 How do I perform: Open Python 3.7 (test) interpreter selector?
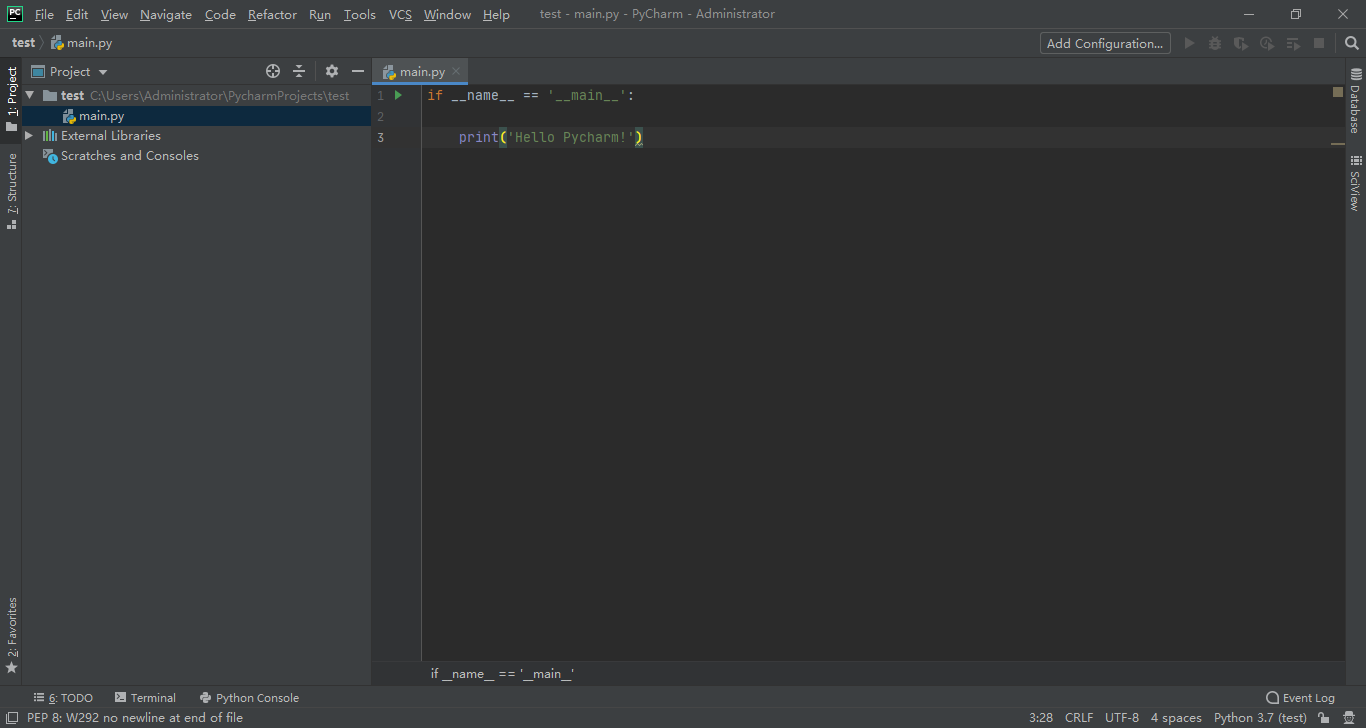point(1260,718)
